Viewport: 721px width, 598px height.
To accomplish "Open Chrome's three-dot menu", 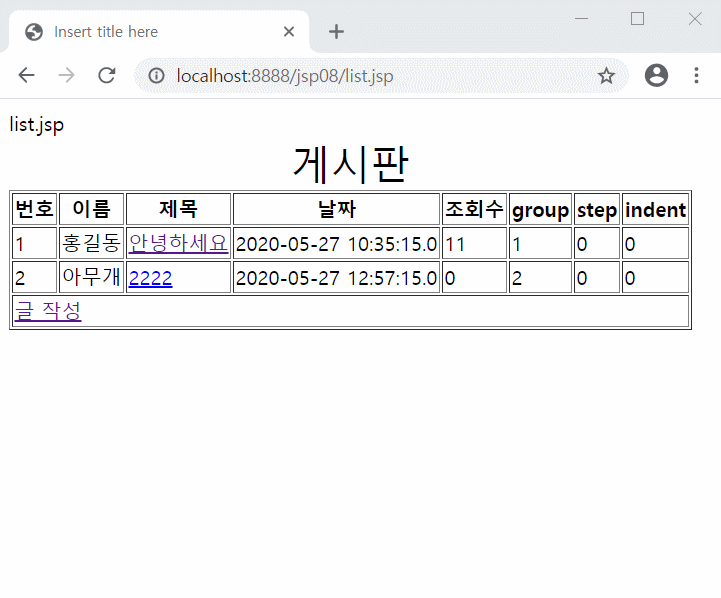I will [696, 75].
